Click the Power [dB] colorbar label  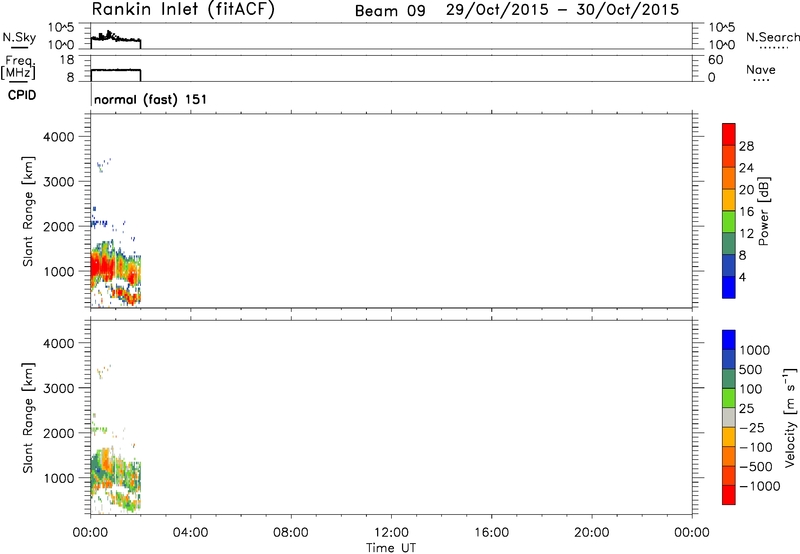coord(763,211)
